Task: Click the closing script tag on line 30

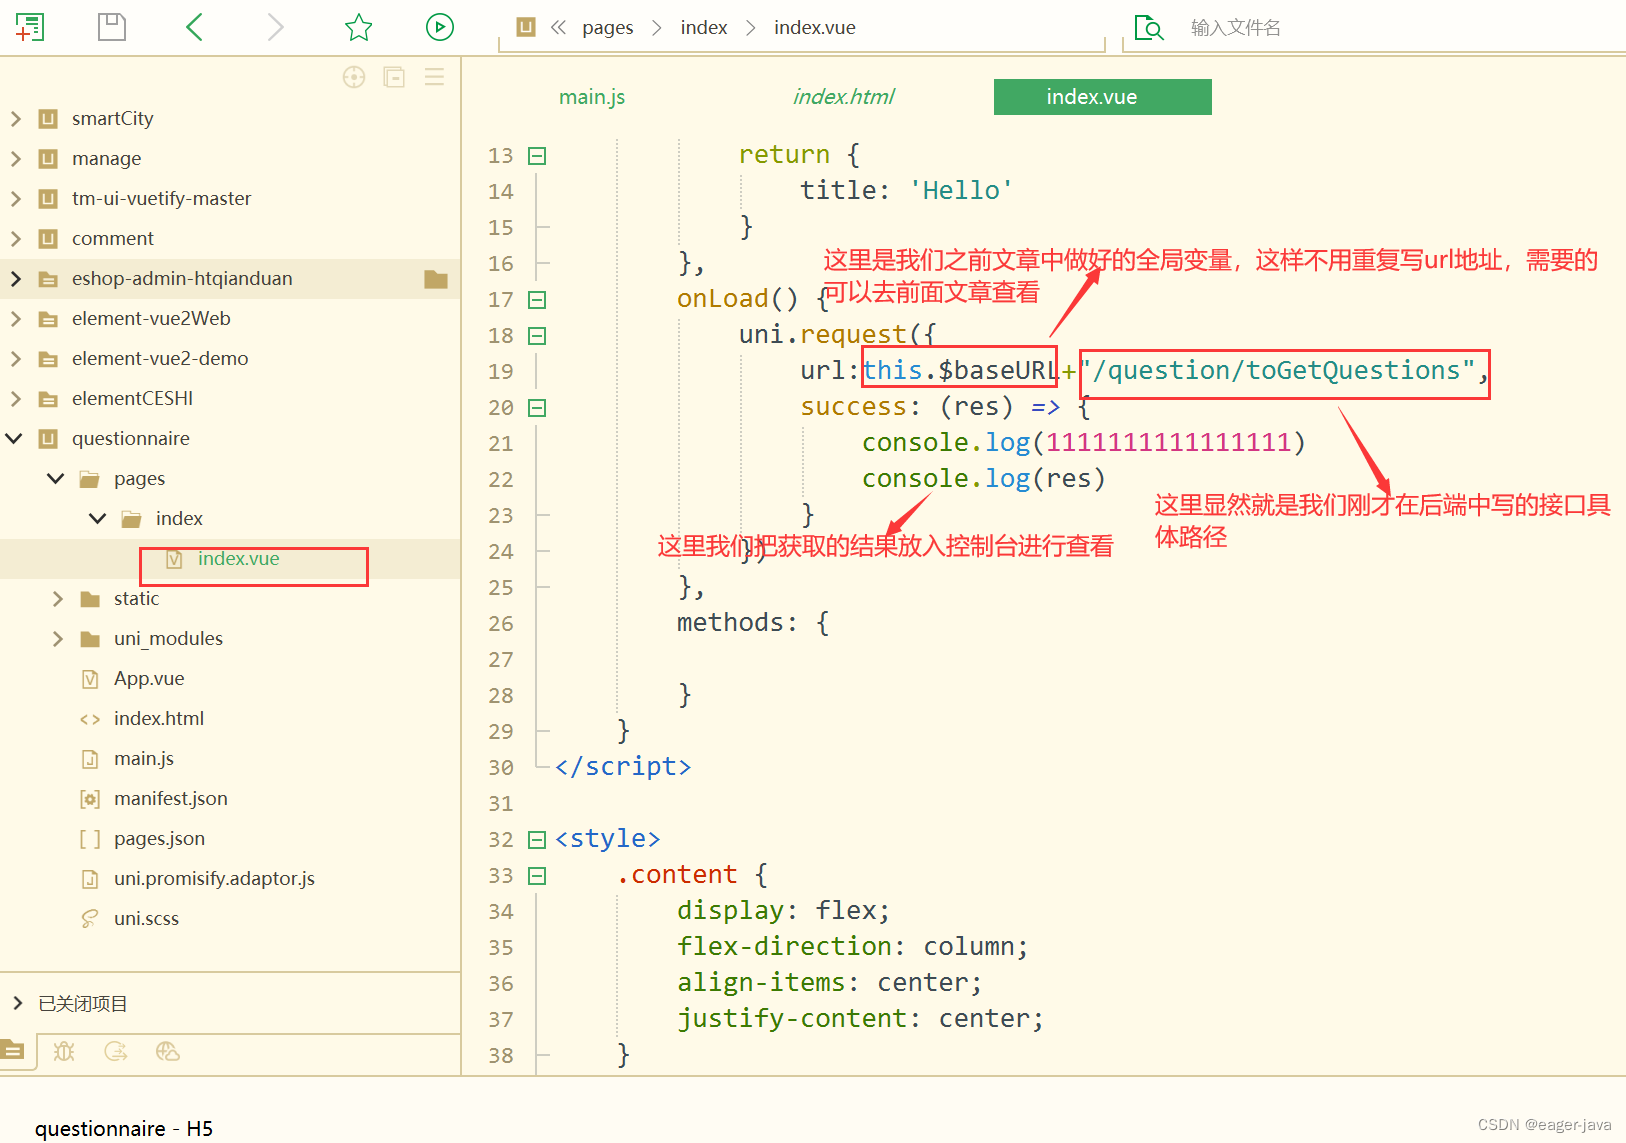Action: click(623, 767)
